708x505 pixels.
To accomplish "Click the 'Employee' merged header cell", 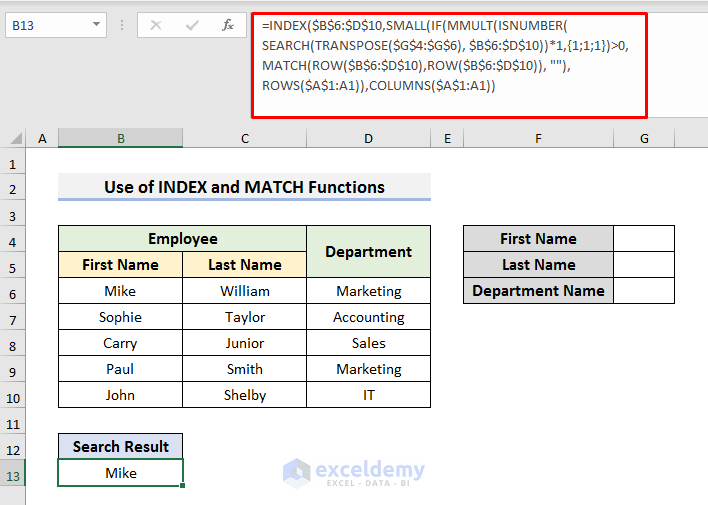I will click(x=182, y=238).
